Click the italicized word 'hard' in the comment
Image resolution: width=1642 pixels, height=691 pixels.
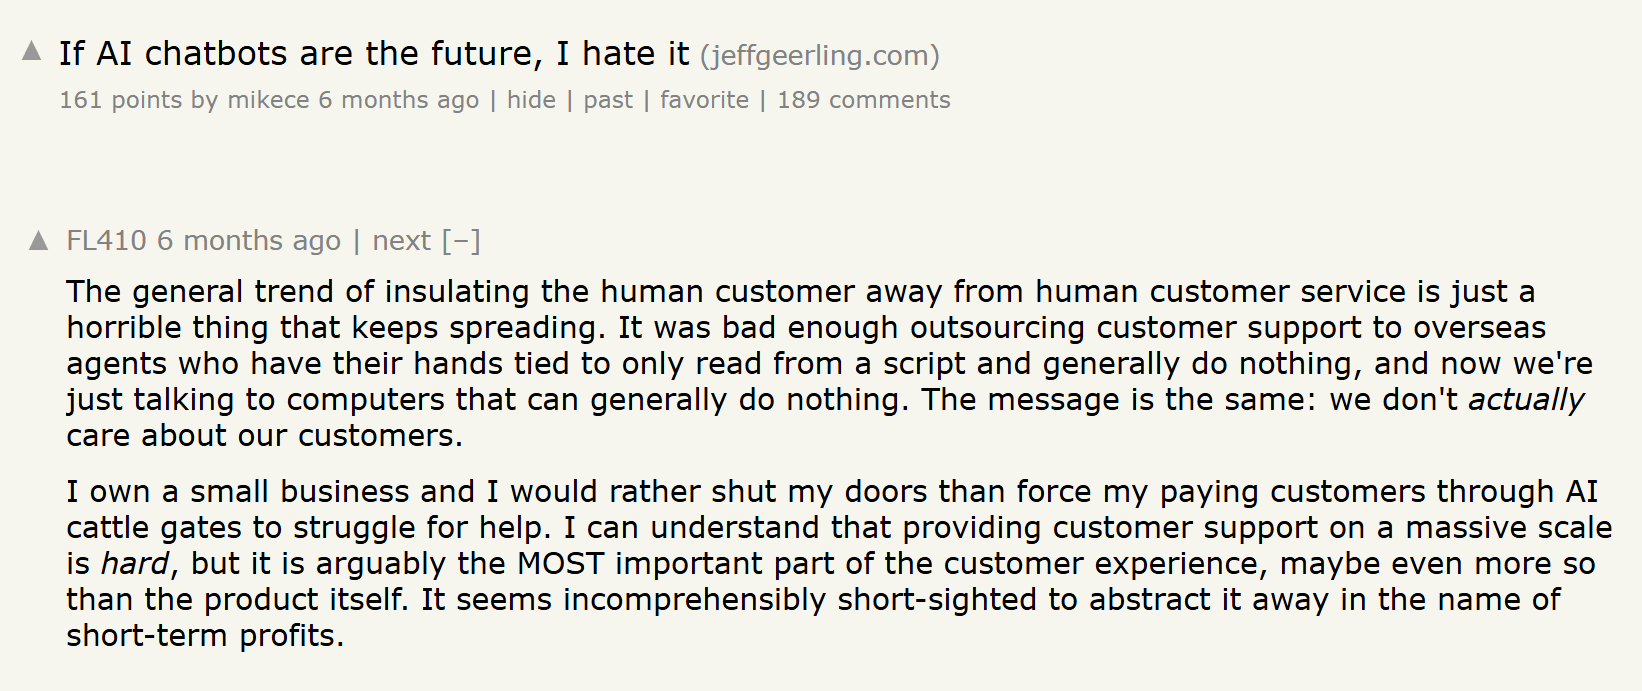tap(136, 564)
